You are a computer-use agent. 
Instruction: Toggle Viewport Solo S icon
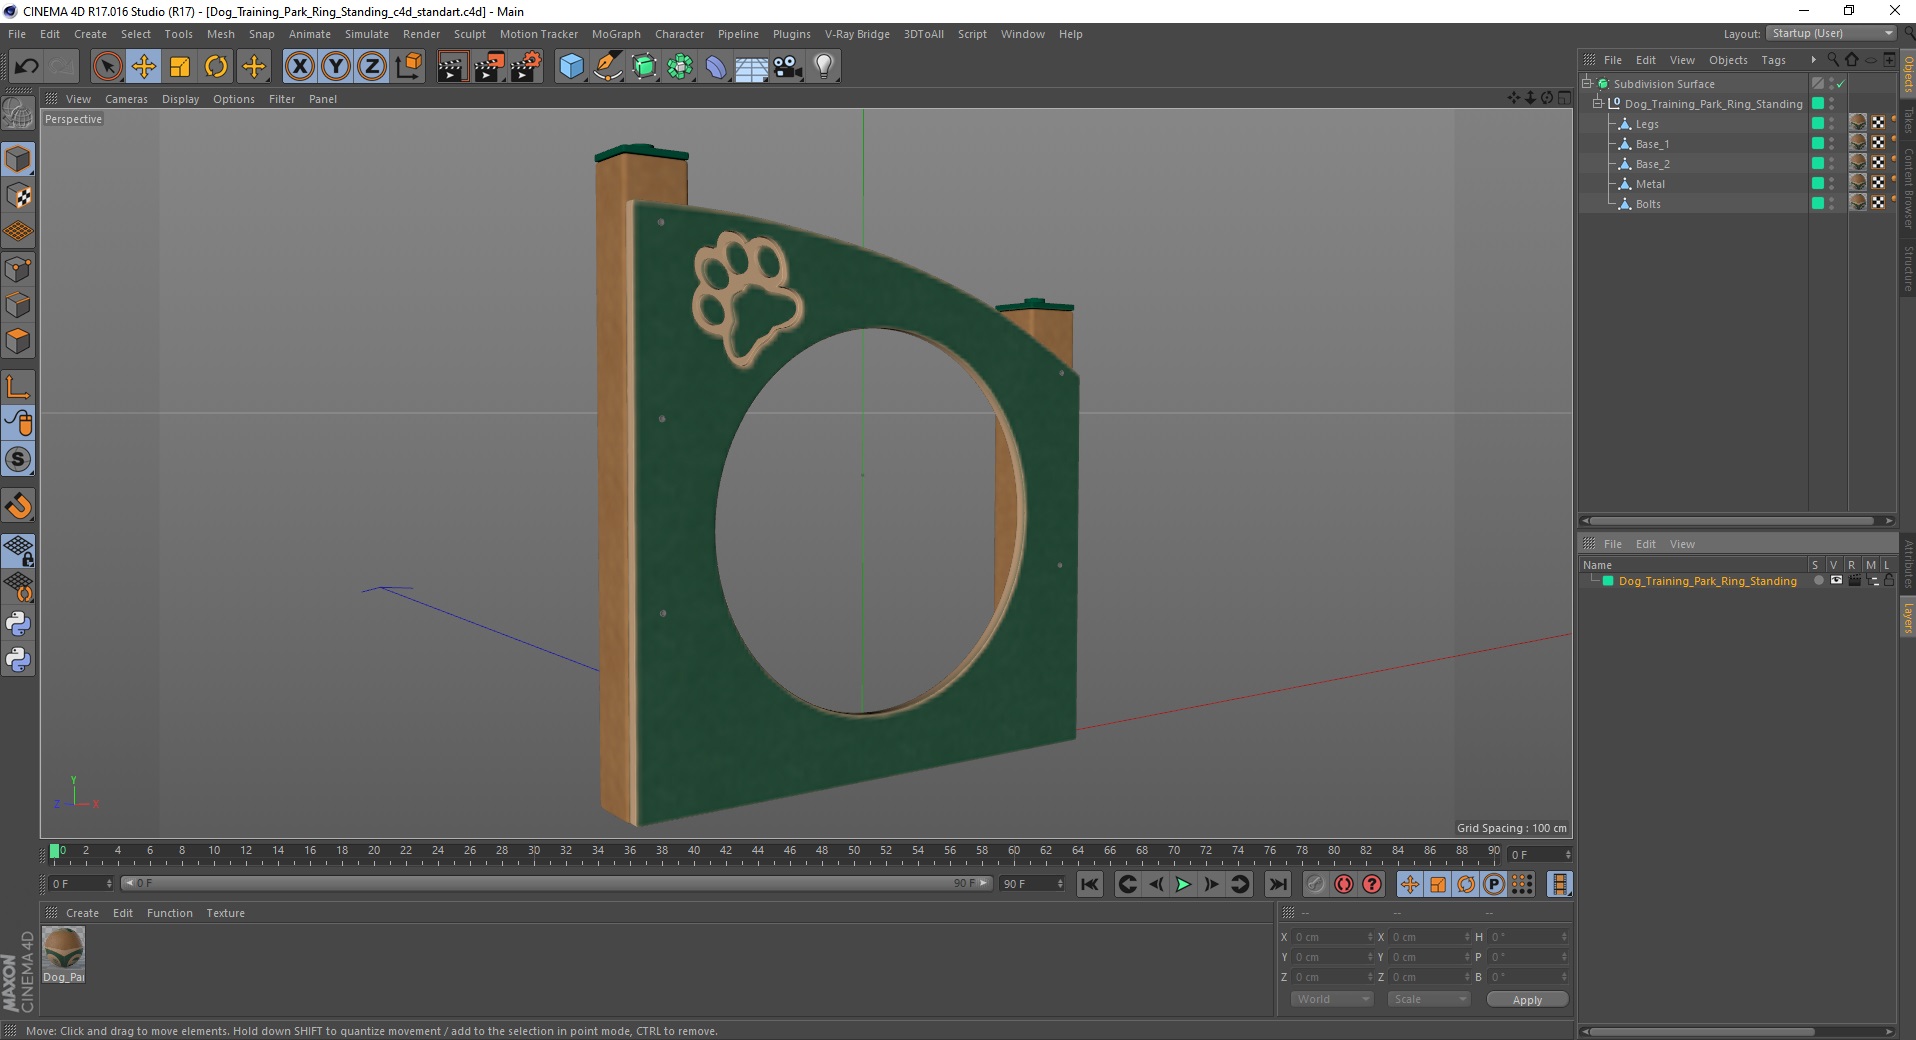coord(18,460)
